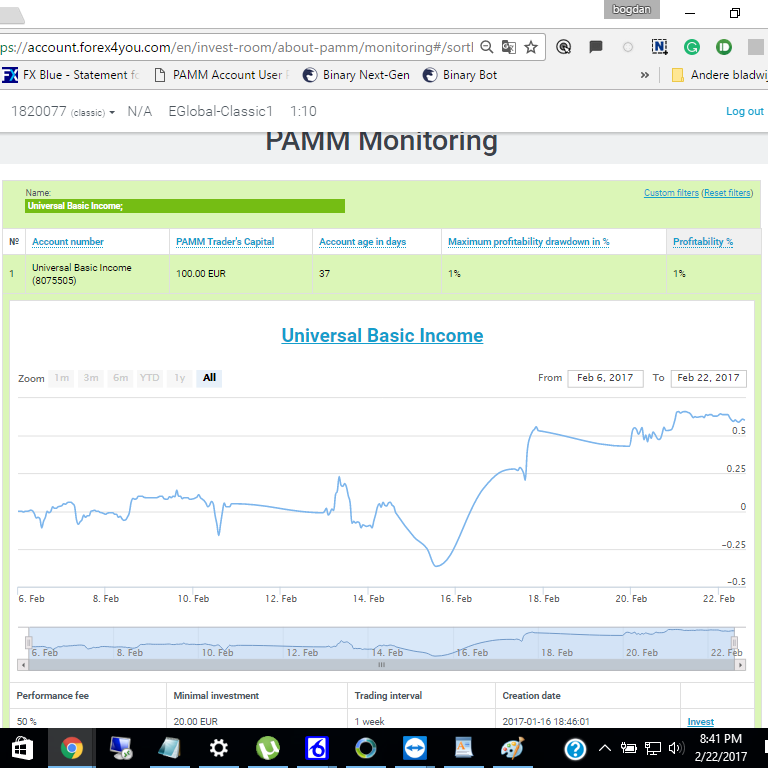Screen dimensions: 768x768
Task: Click the To date field Feb 22, 2017
Action: (708, 378)
